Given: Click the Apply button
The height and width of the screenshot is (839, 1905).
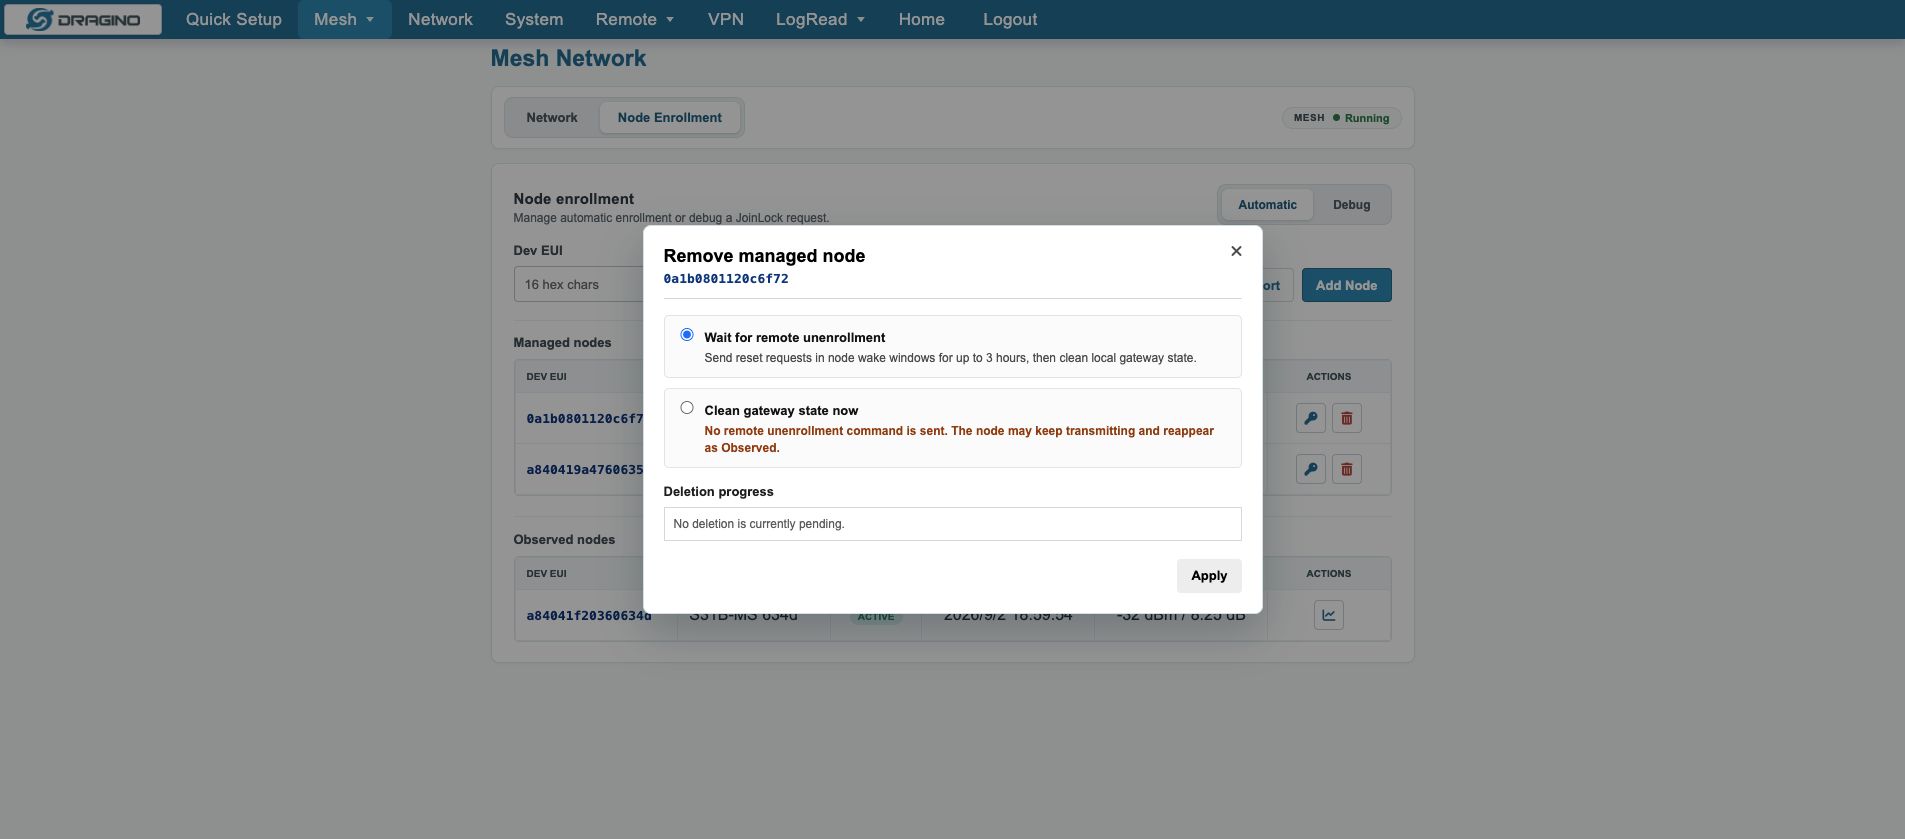Looking at the screenshot, I should [1209, 576].
